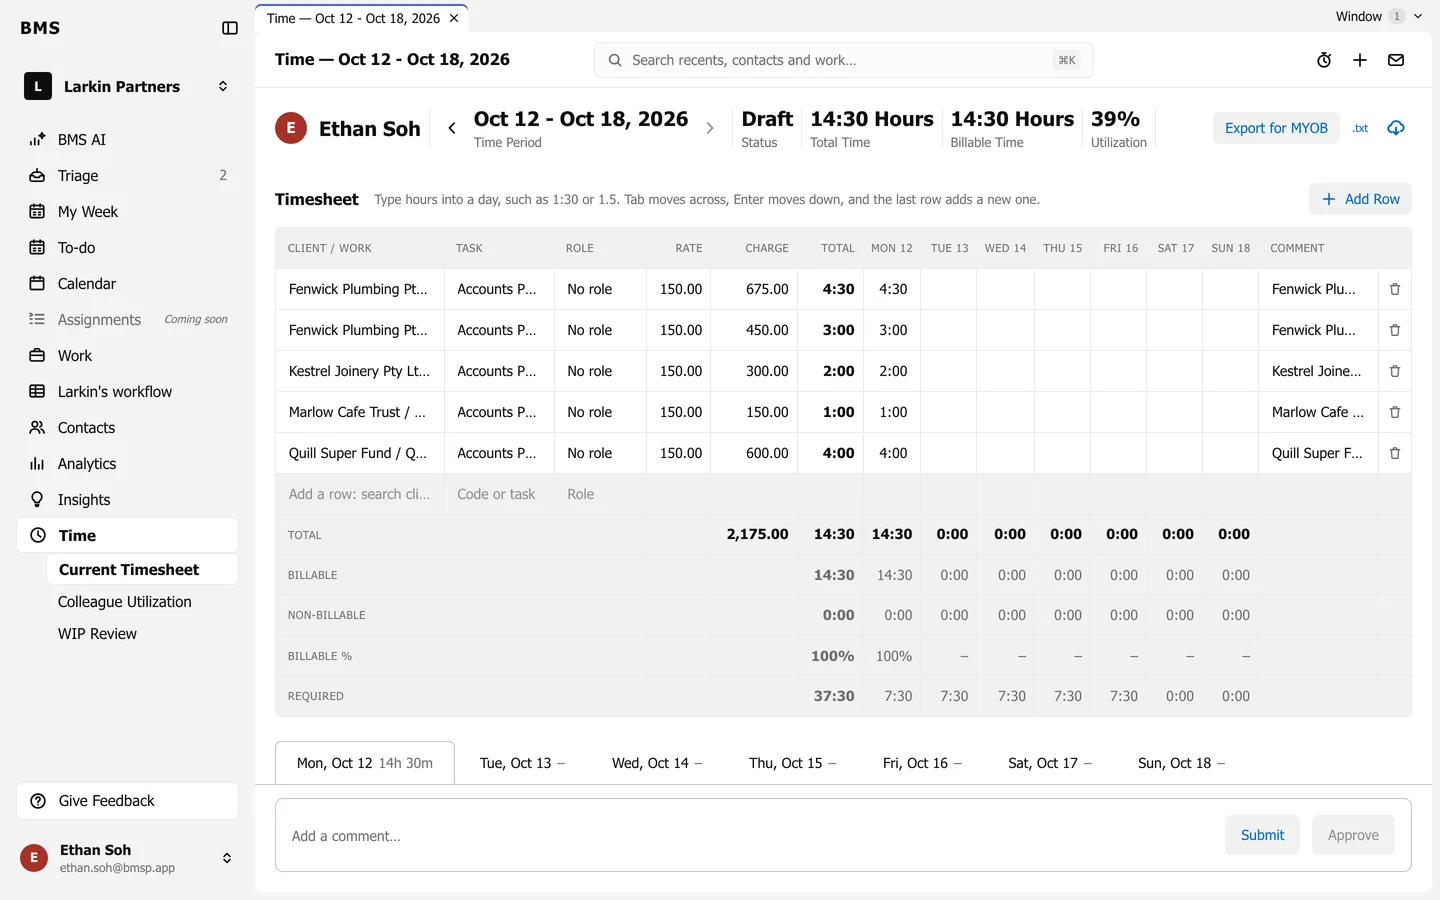This screenshot has width=1440, height=900.
Task: Open Analytics in the sidebar
Action: (x=128, y=464)
